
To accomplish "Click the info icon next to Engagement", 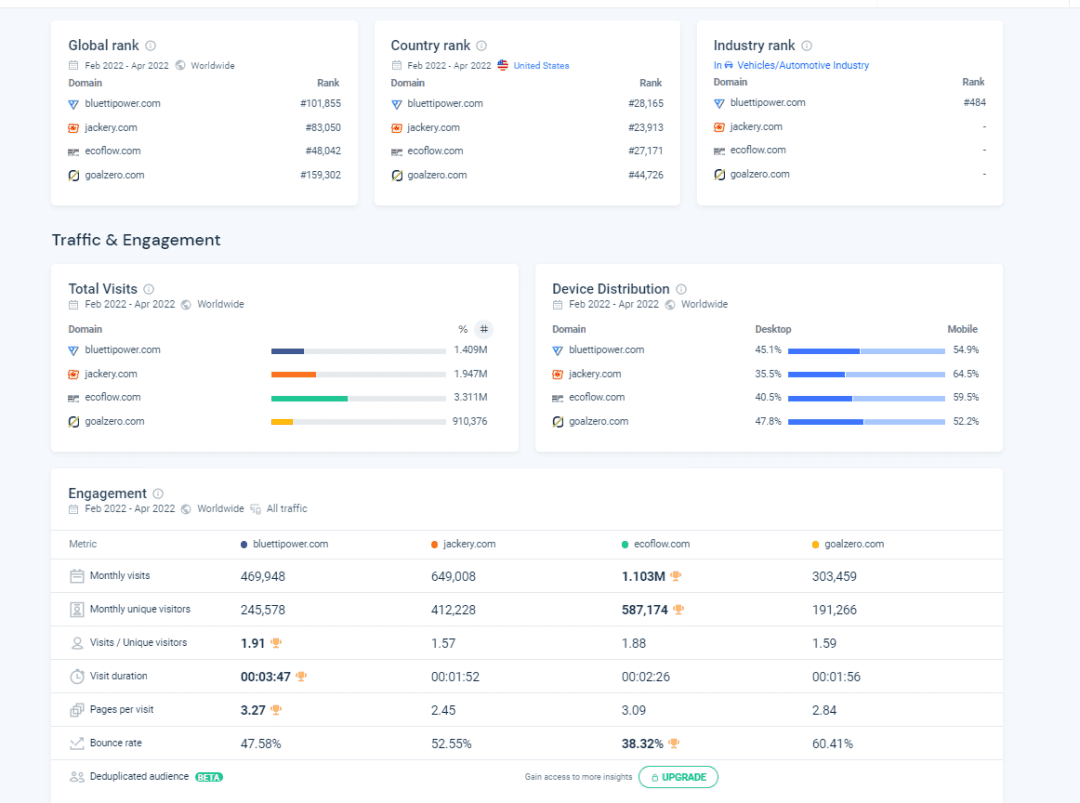I will pos(158,494).
